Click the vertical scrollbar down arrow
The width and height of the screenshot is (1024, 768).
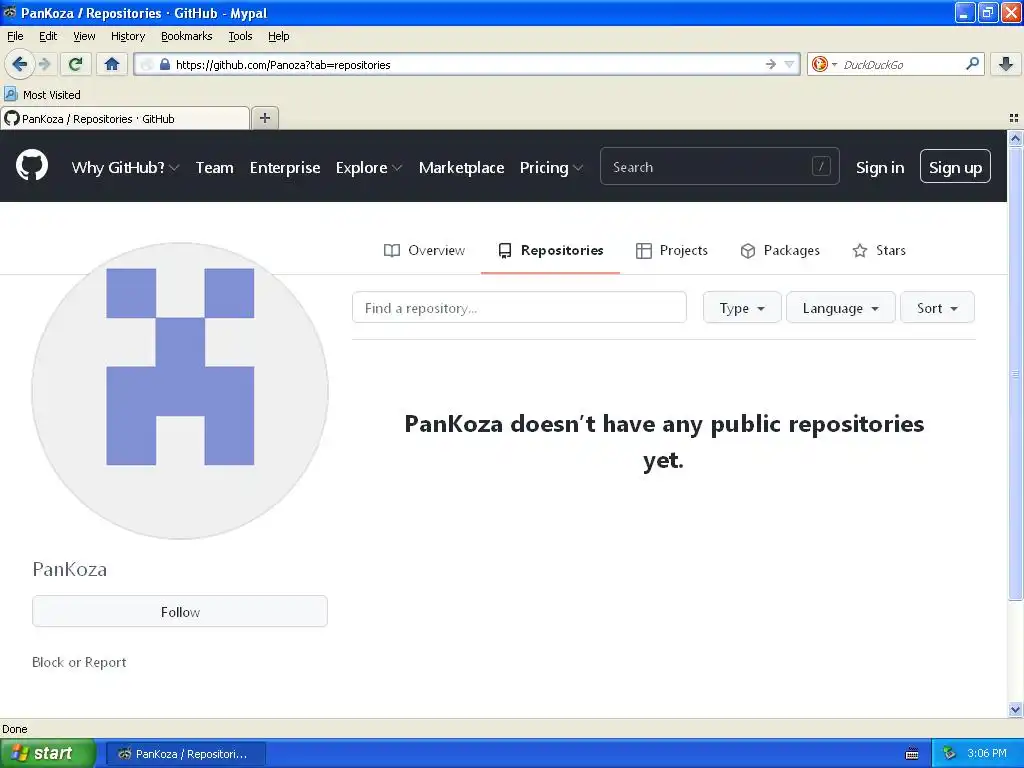[1015, 709]
